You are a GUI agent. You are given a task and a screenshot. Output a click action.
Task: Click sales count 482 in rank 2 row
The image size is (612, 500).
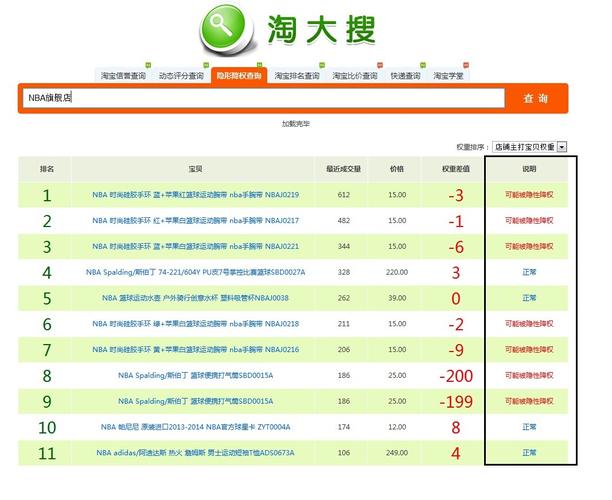pyautogui.click(x=343, y=221)
